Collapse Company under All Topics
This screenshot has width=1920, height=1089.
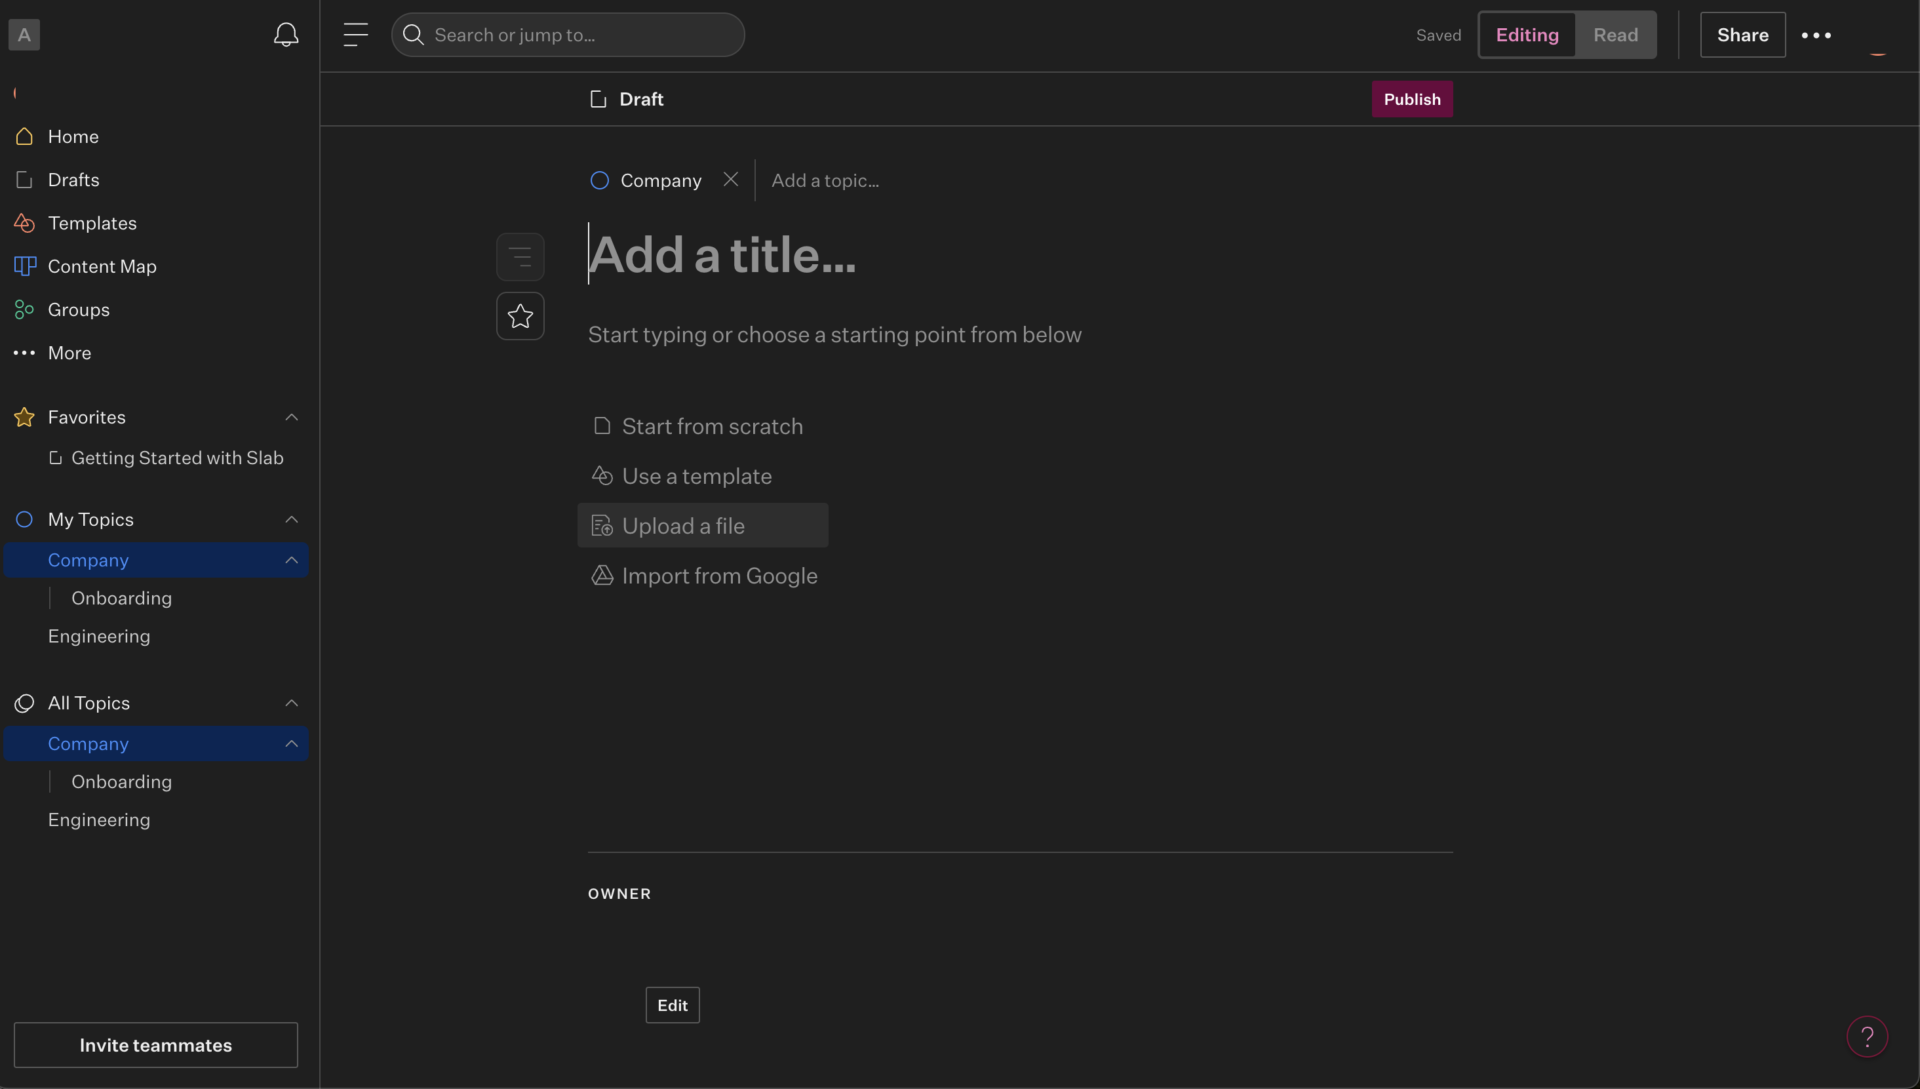(x=291, y=743)
